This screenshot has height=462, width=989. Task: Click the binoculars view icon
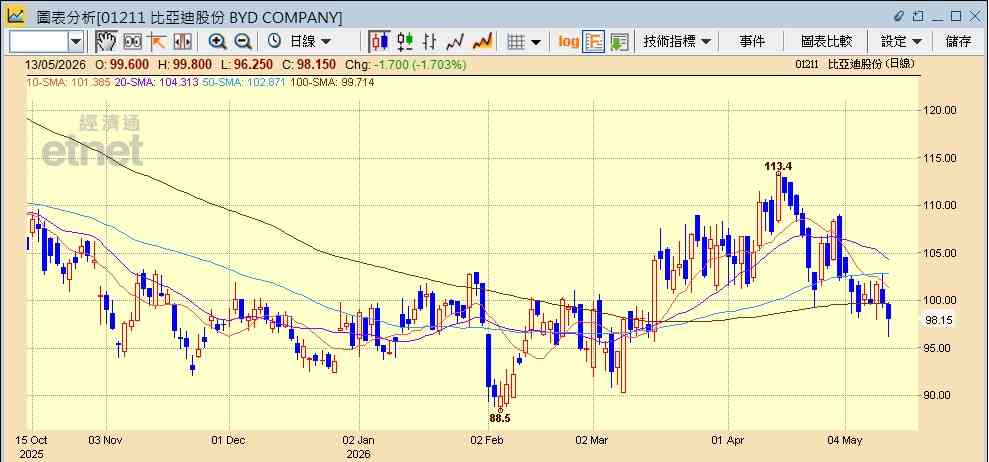(x=132, y=42)
